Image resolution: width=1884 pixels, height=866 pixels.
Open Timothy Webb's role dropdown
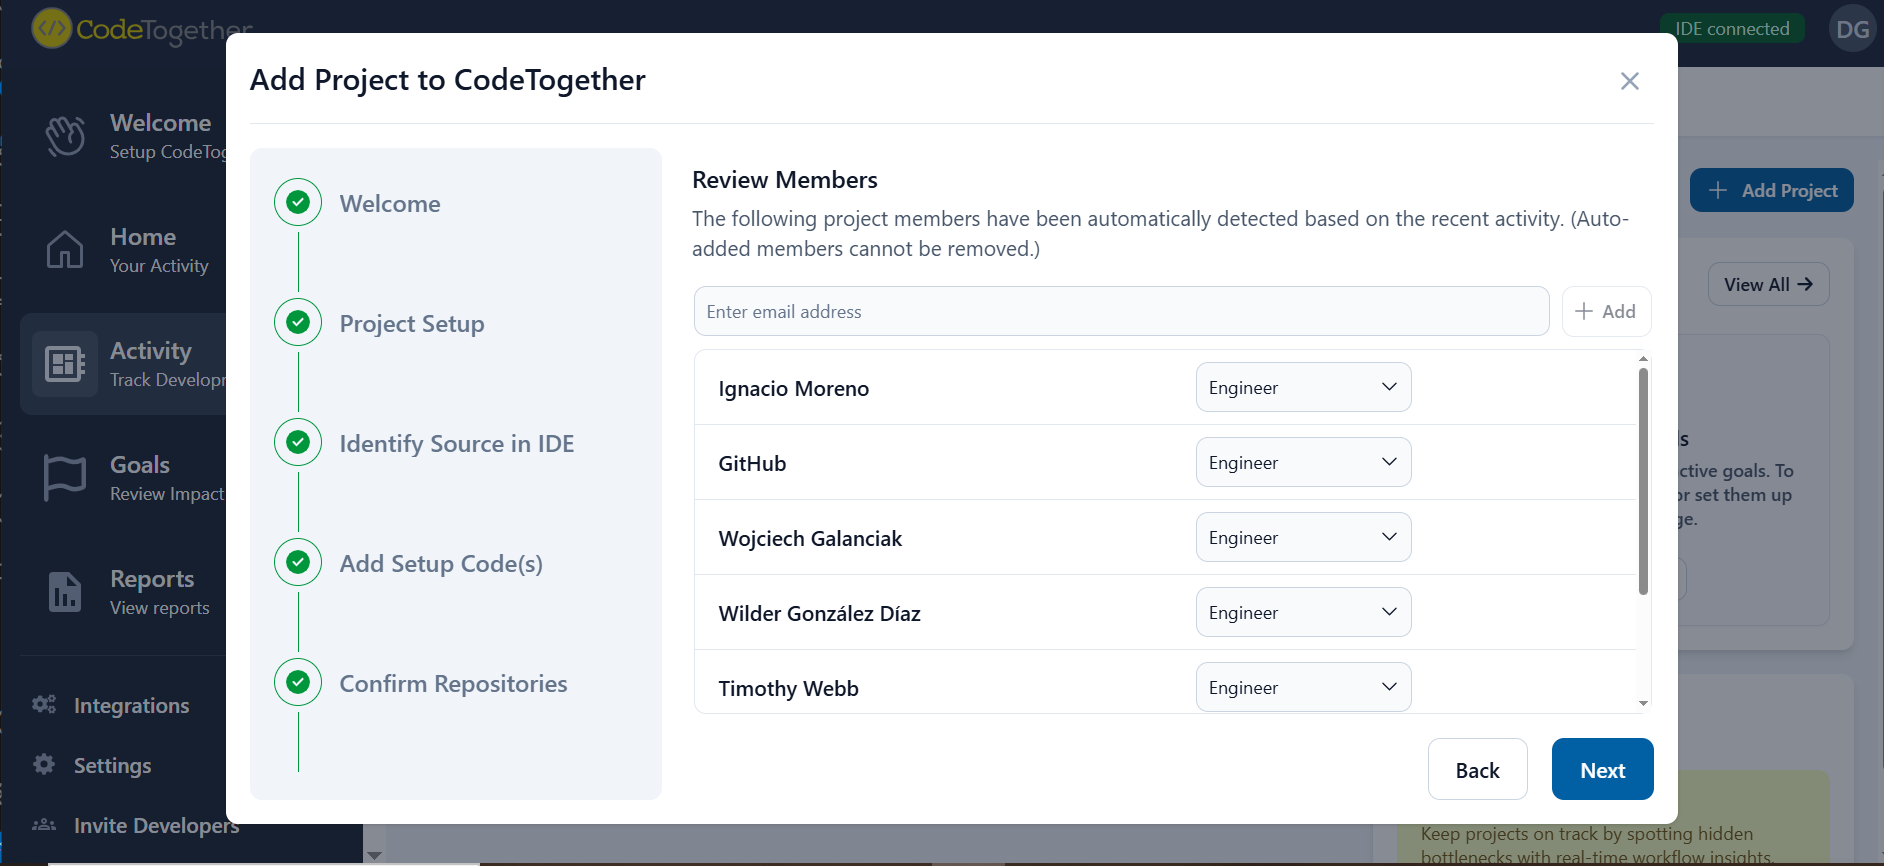tap(1303, 687)
